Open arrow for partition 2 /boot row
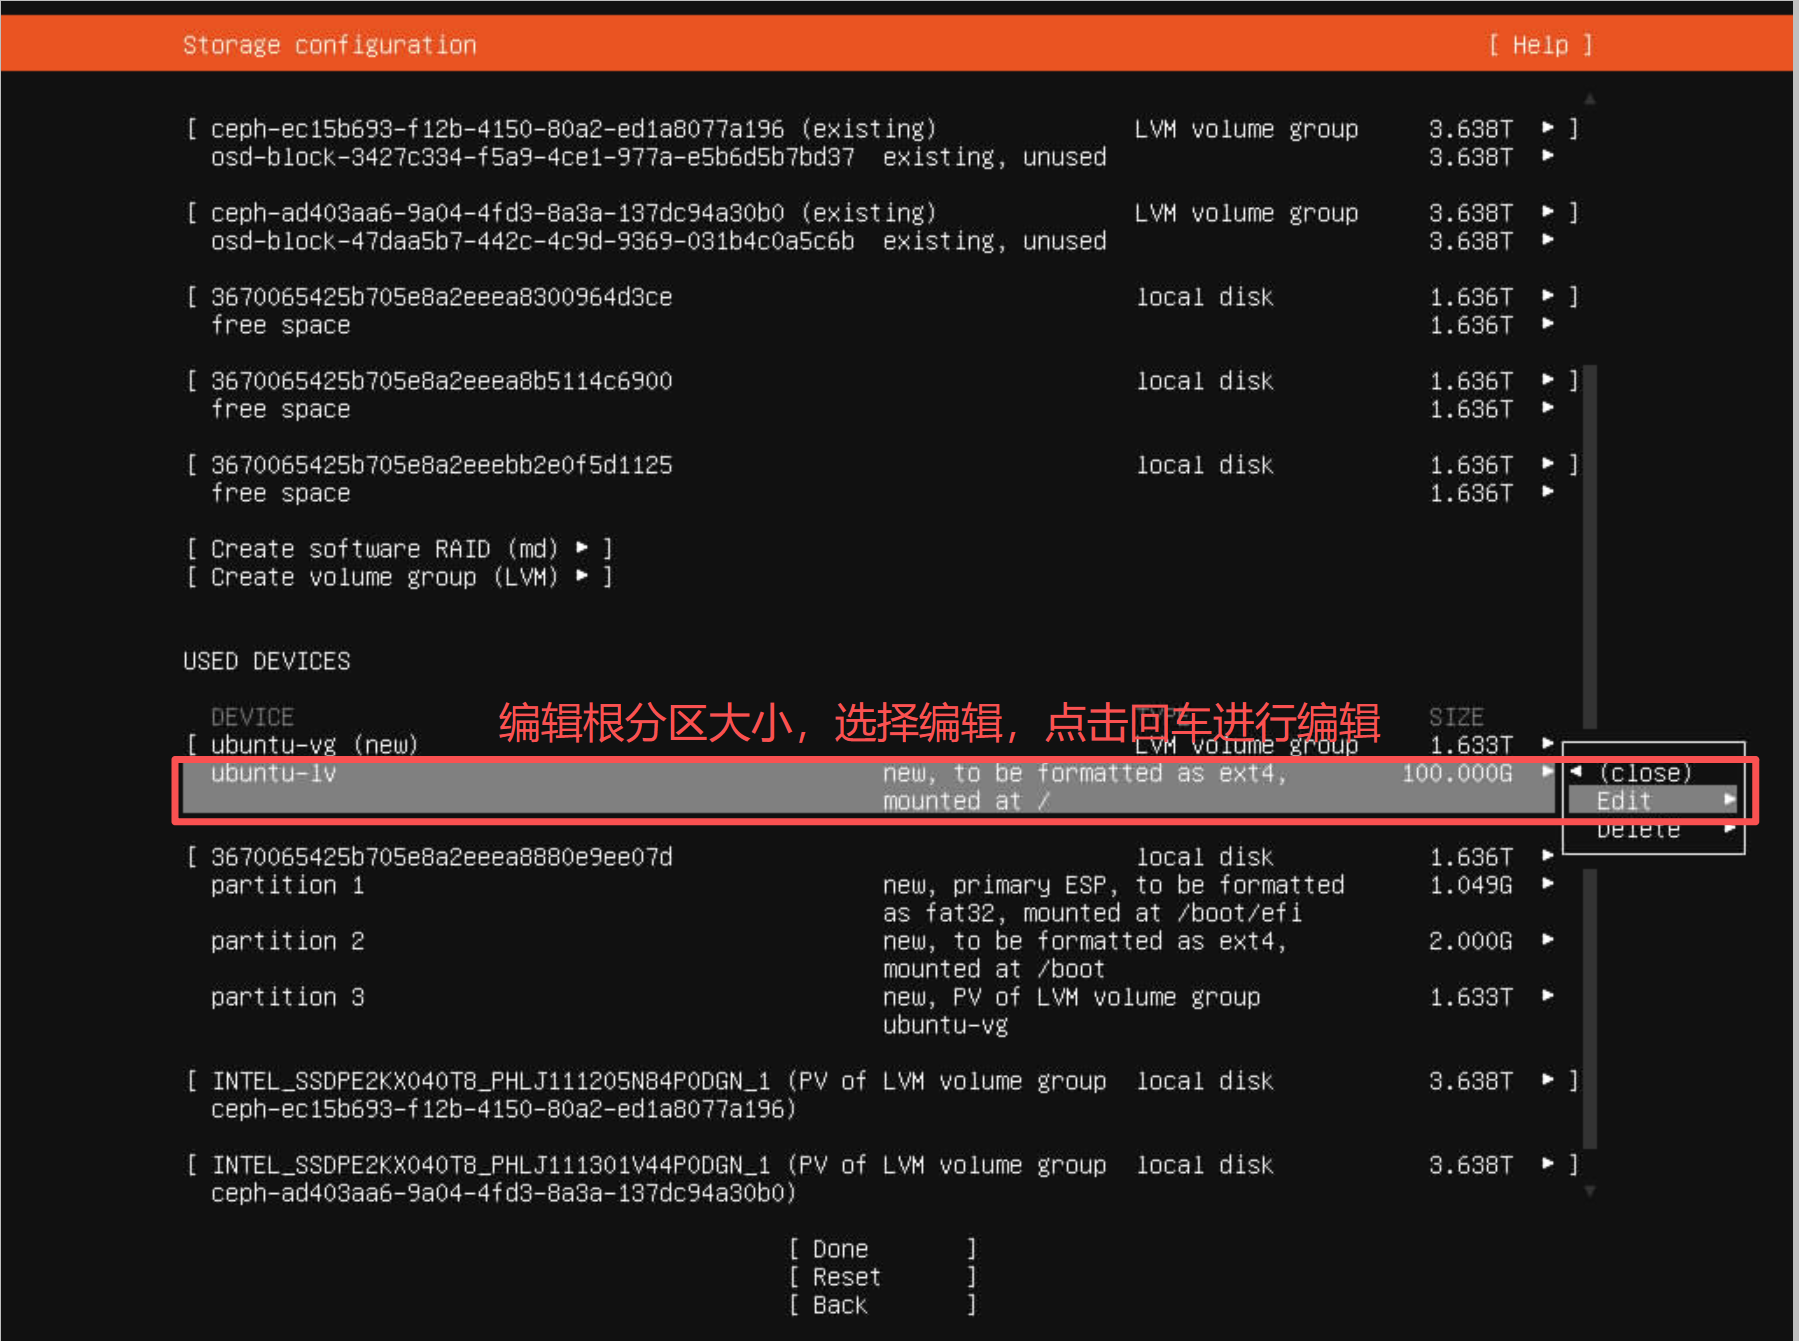Viewport: 1799px width, 1341px height. click(x=1548, y=940)
